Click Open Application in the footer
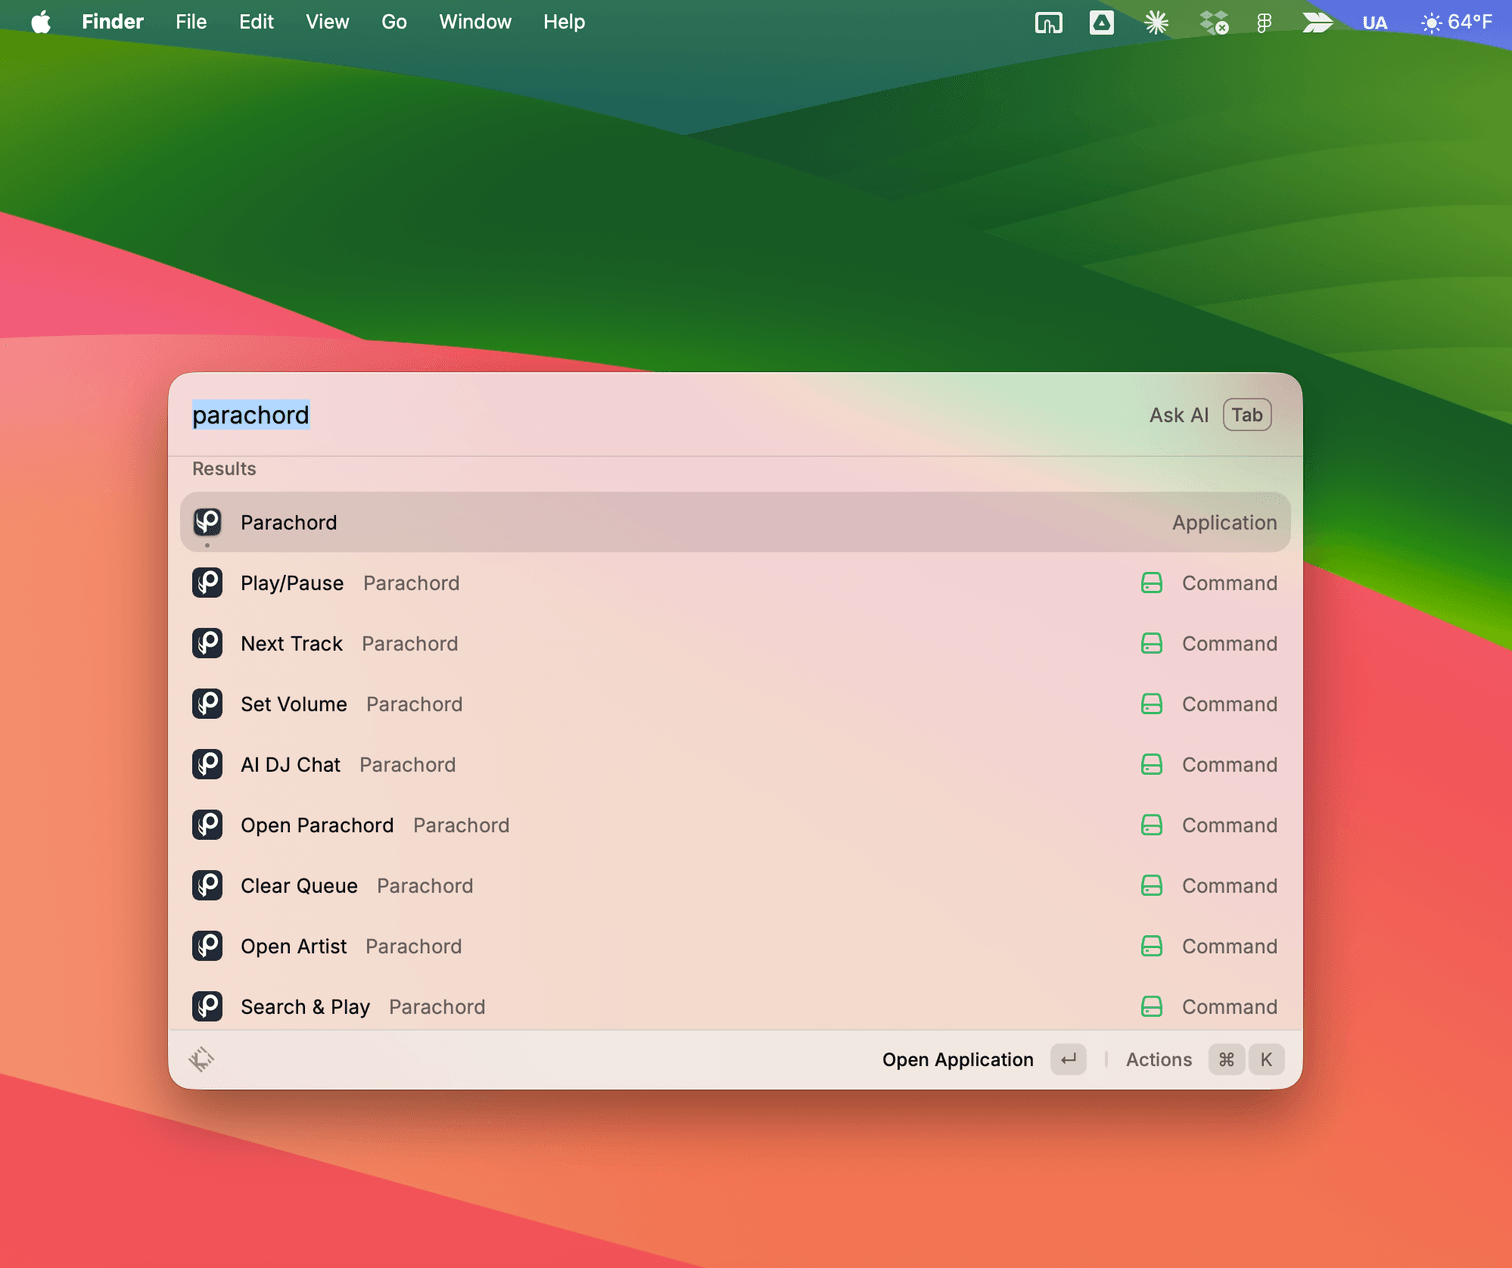1512x1268 pixels. click(x=957, y=1059)
